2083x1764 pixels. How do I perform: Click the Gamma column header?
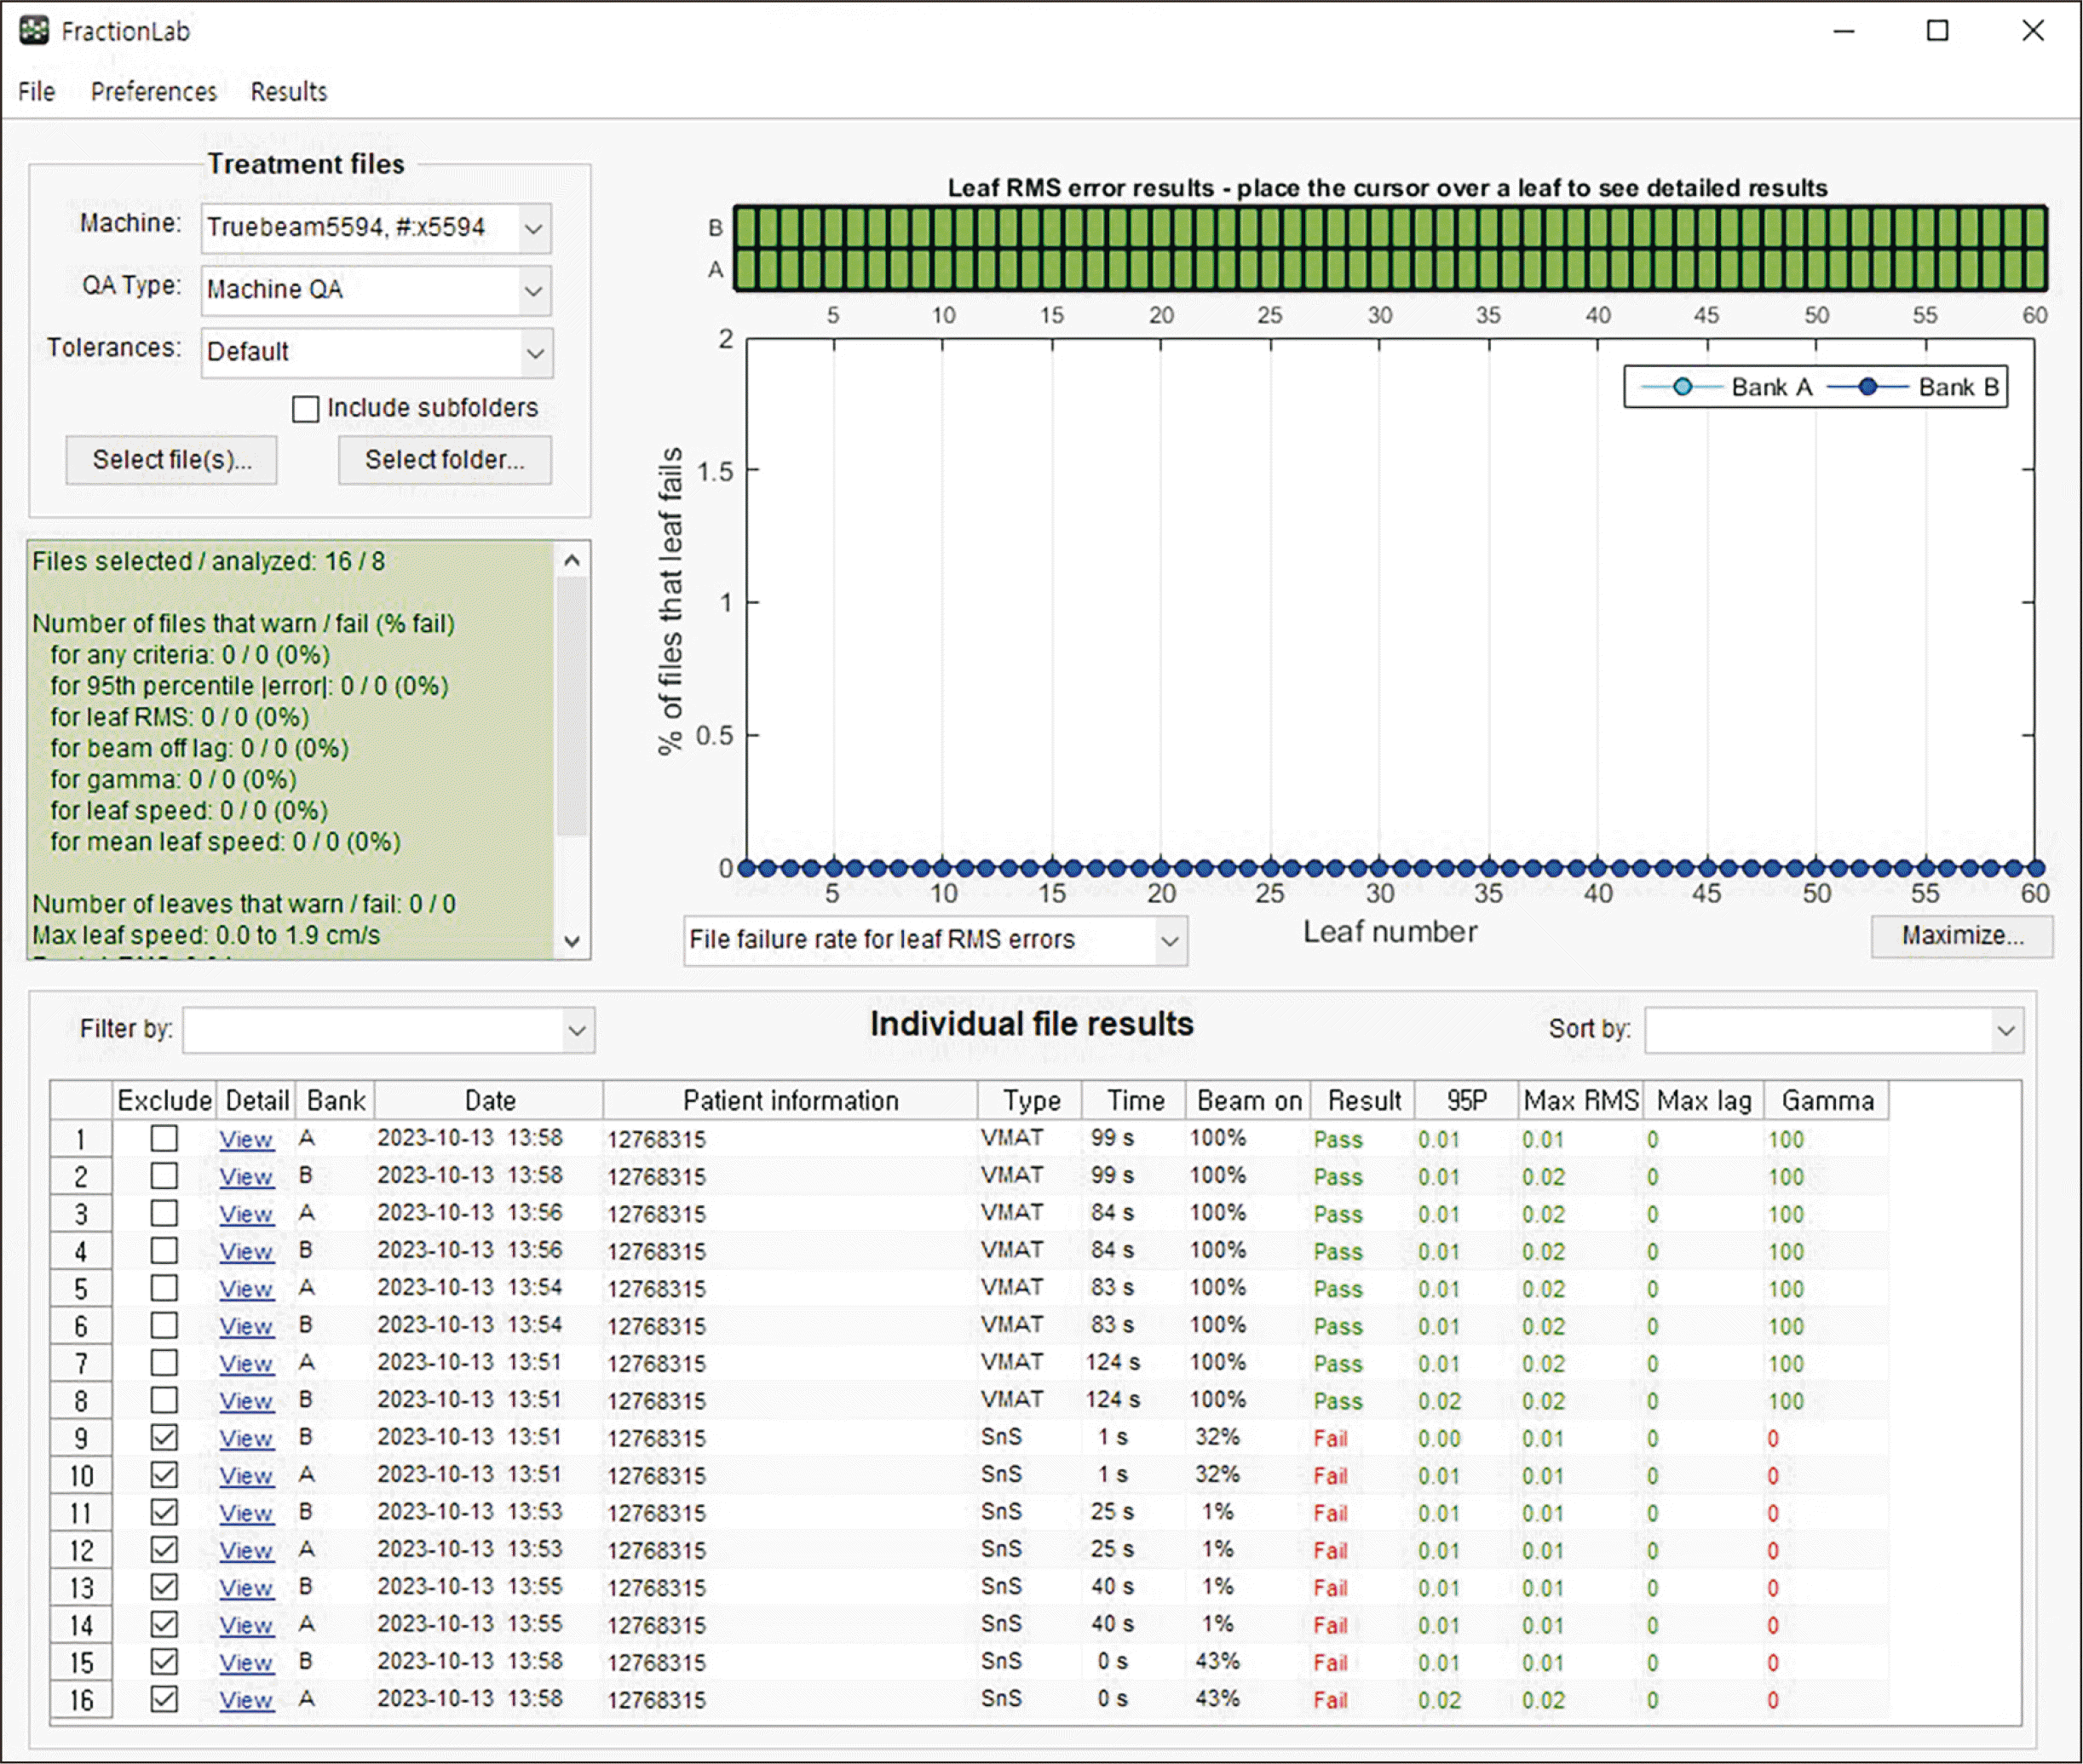(x=1827, y=1100)
